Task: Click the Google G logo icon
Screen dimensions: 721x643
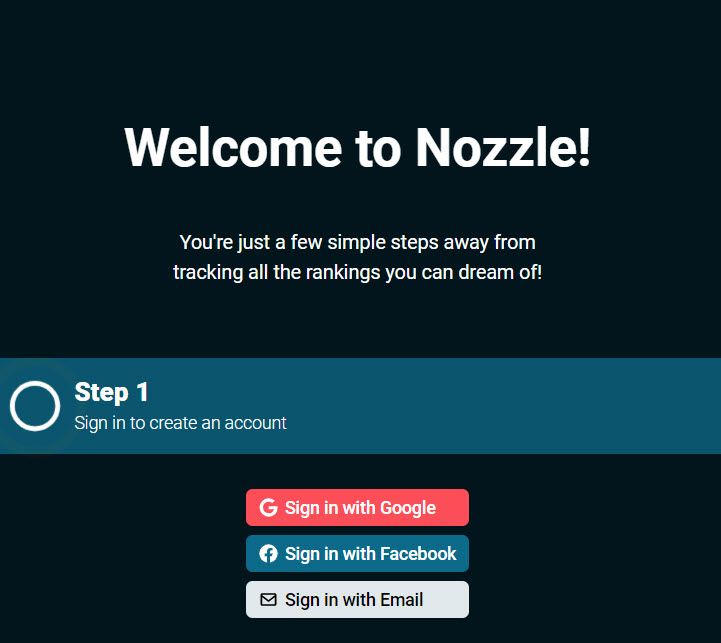Action: (269, 507)
